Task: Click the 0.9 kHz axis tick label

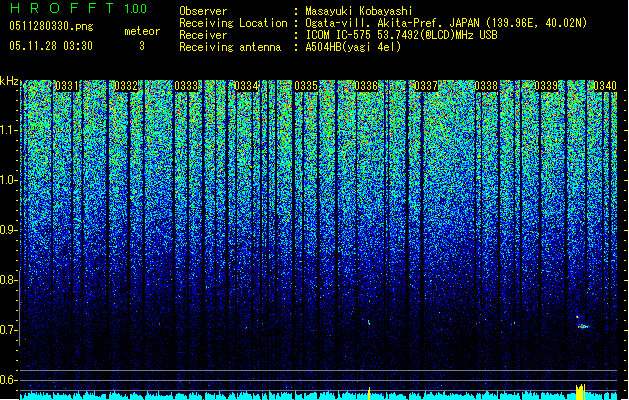Action: pyautogui.click(x=9, y=230)
